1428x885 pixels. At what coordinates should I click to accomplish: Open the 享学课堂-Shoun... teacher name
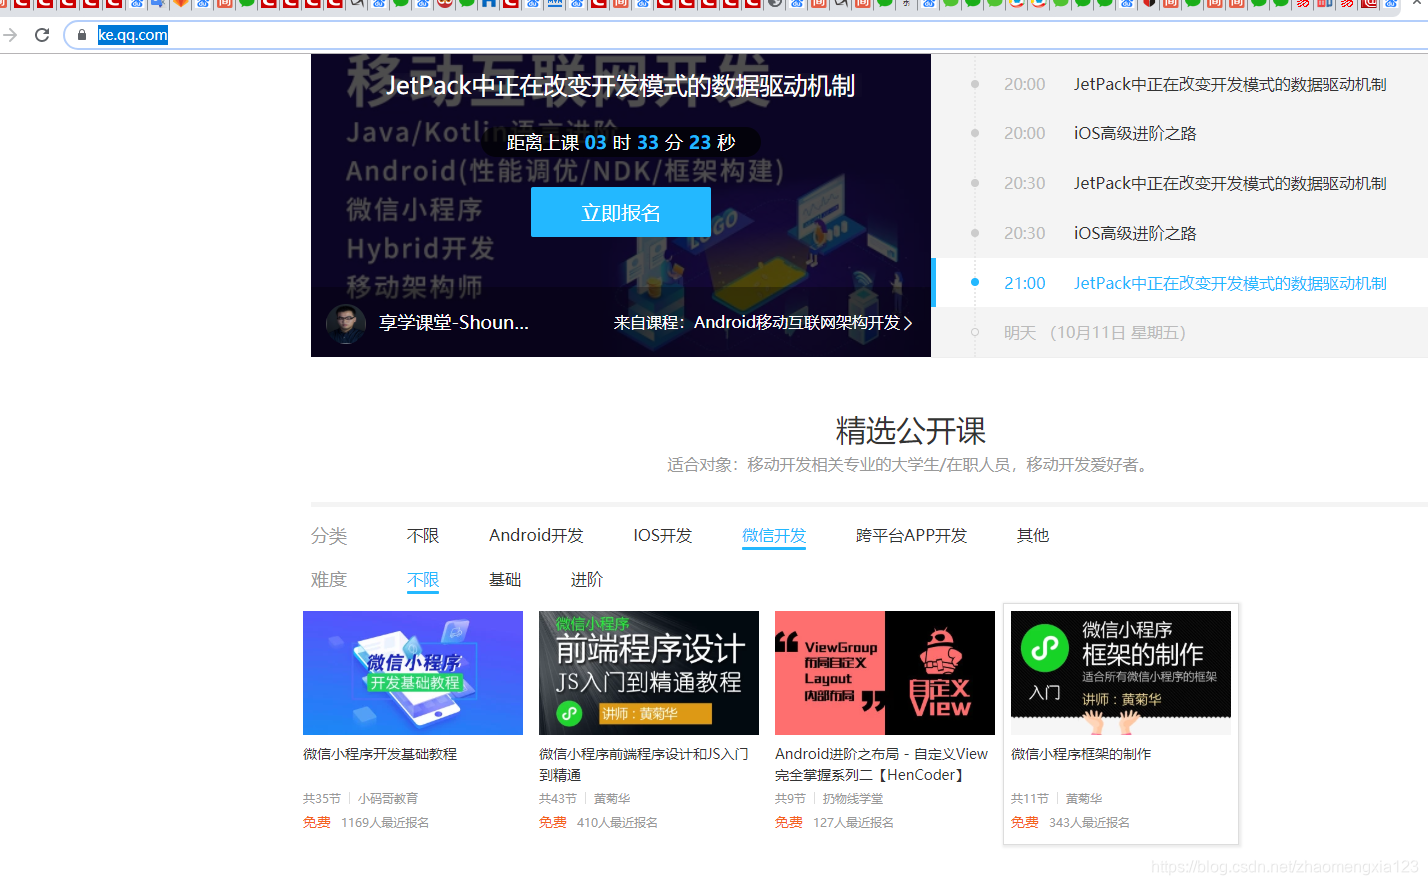(454, 323)
